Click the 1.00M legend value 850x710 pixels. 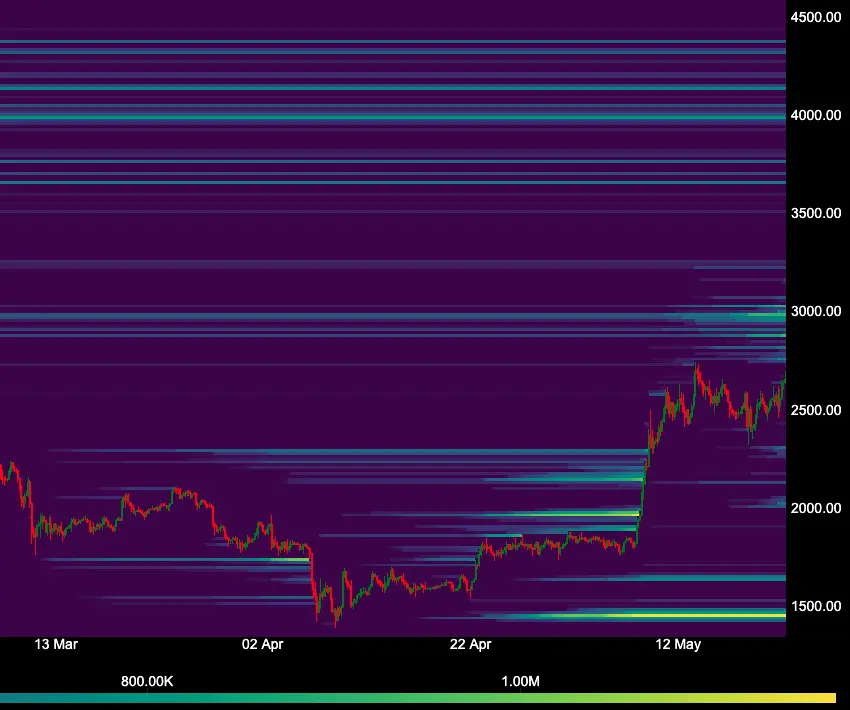520,682
